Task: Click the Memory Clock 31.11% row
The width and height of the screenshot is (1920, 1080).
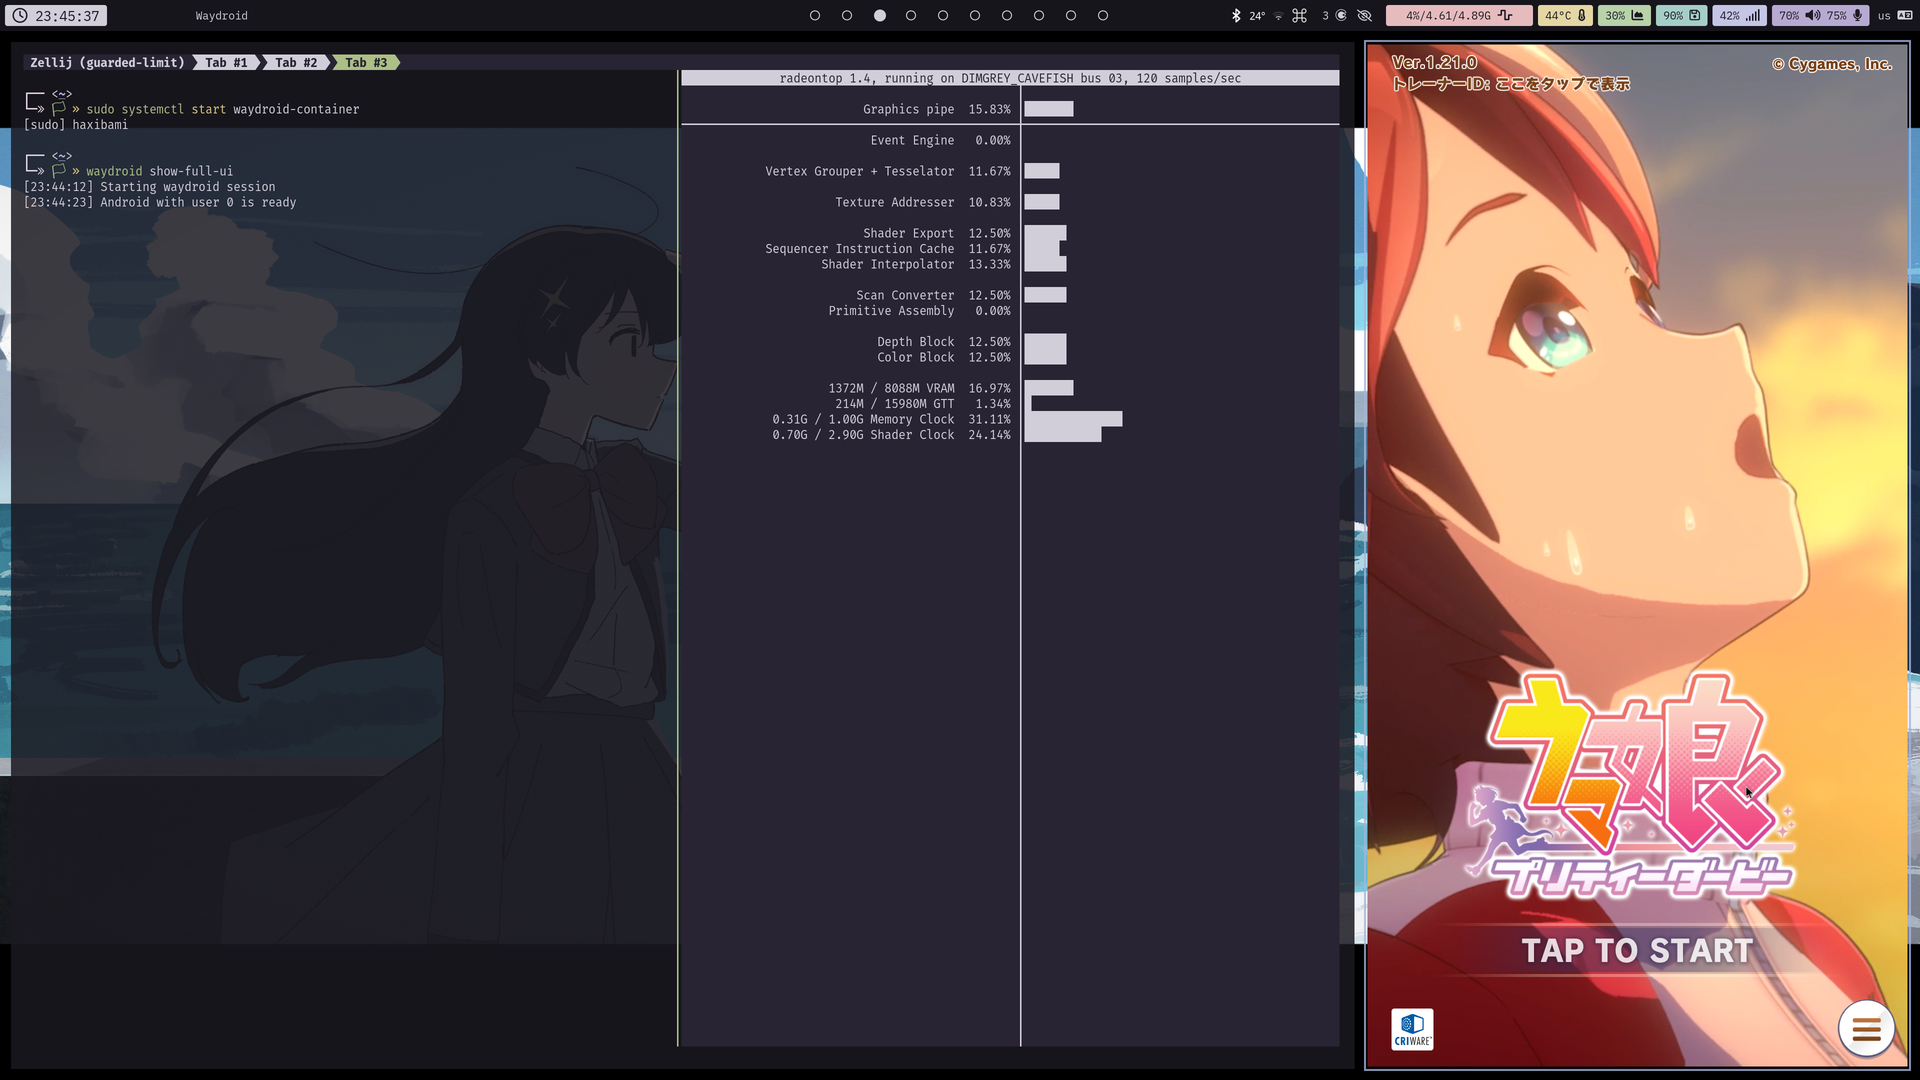Action: pyautogui.click(x=891, y=419)
